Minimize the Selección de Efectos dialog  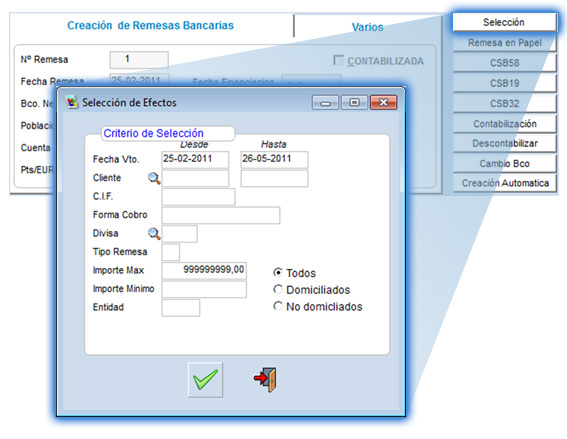(325, 103)
